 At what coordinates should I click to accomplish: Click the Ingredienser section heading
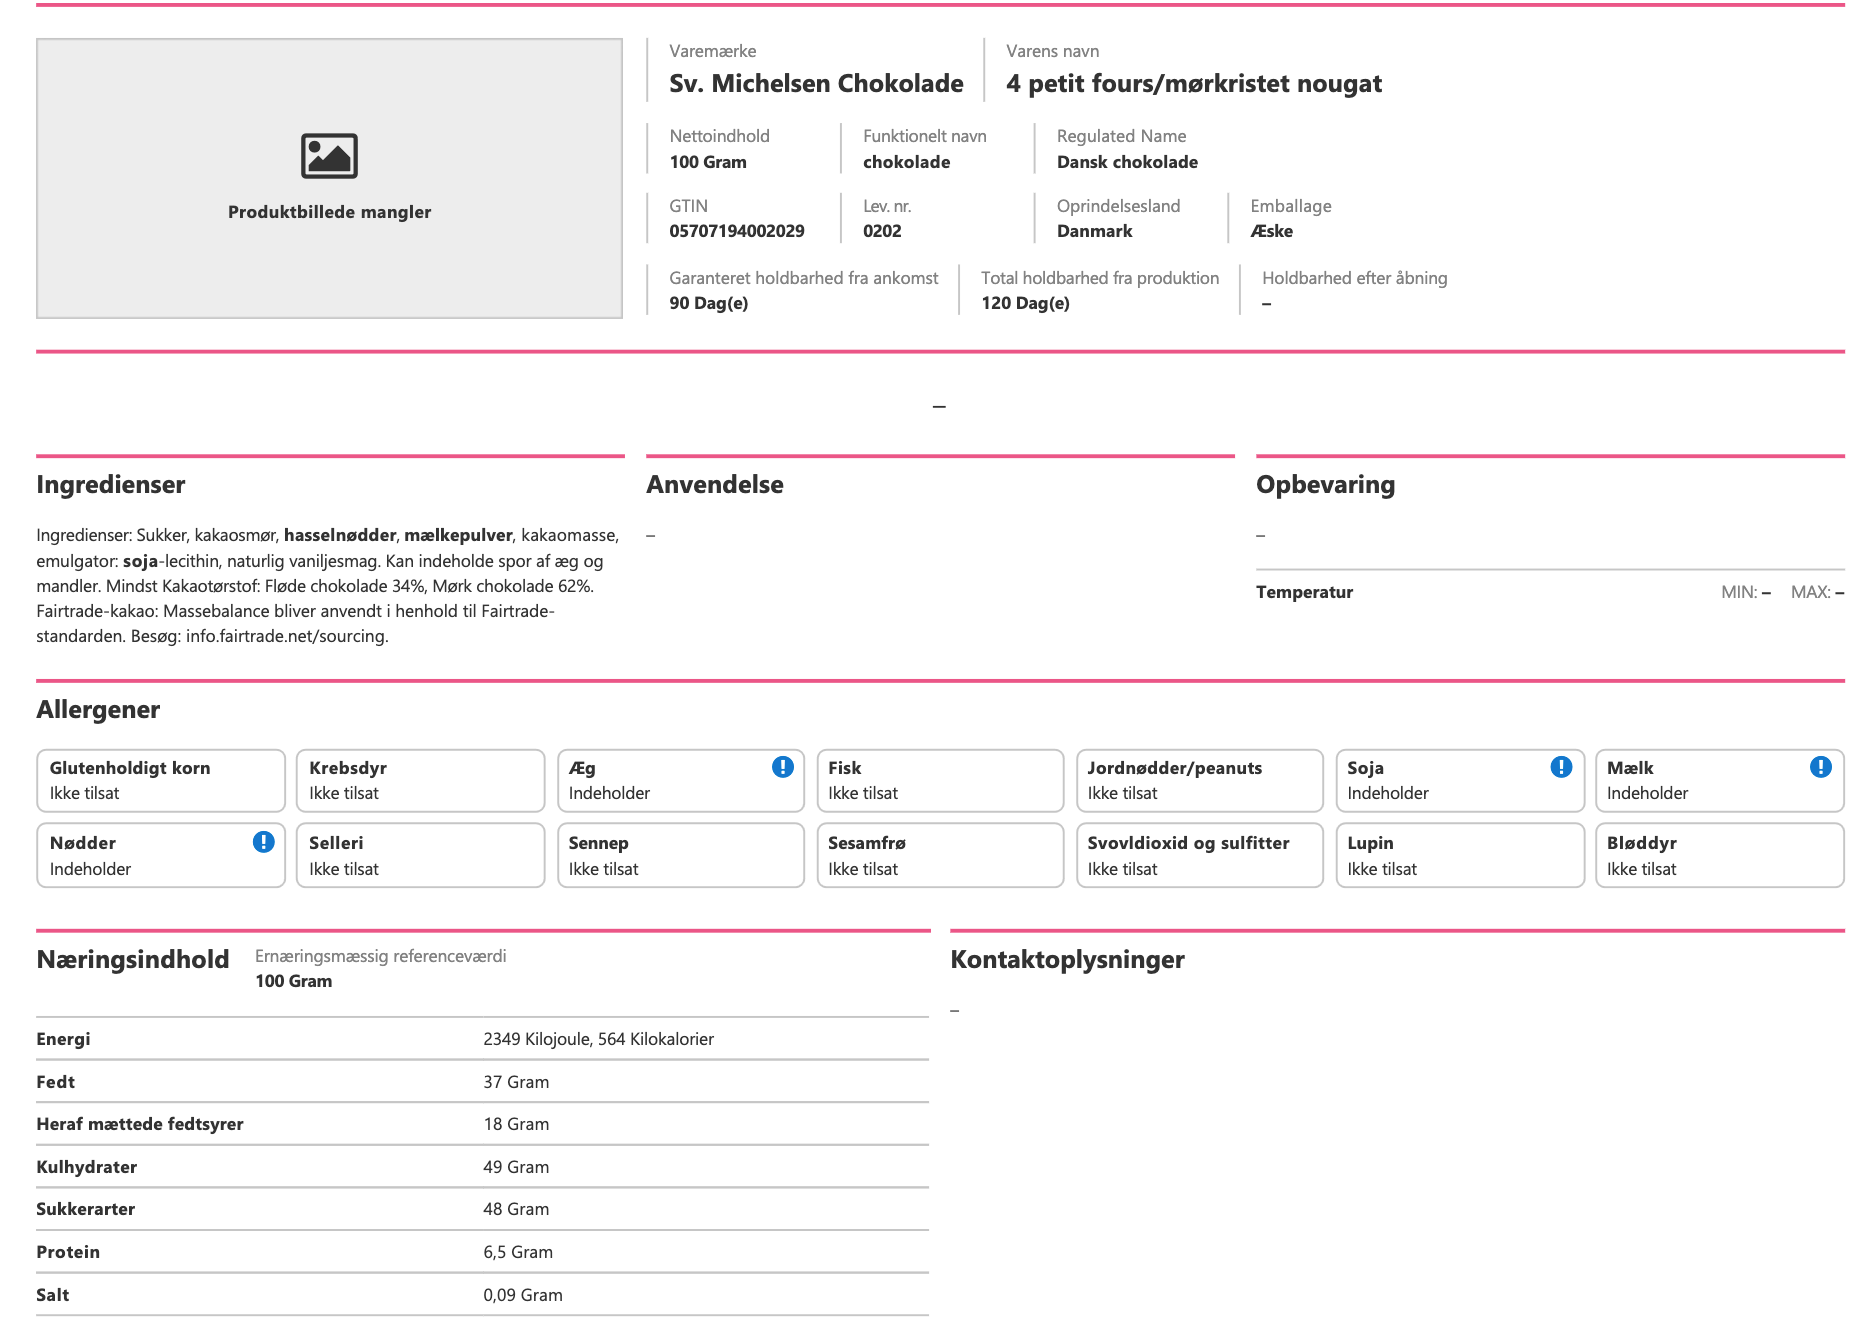pyautogui.click(x=111, y=485)
